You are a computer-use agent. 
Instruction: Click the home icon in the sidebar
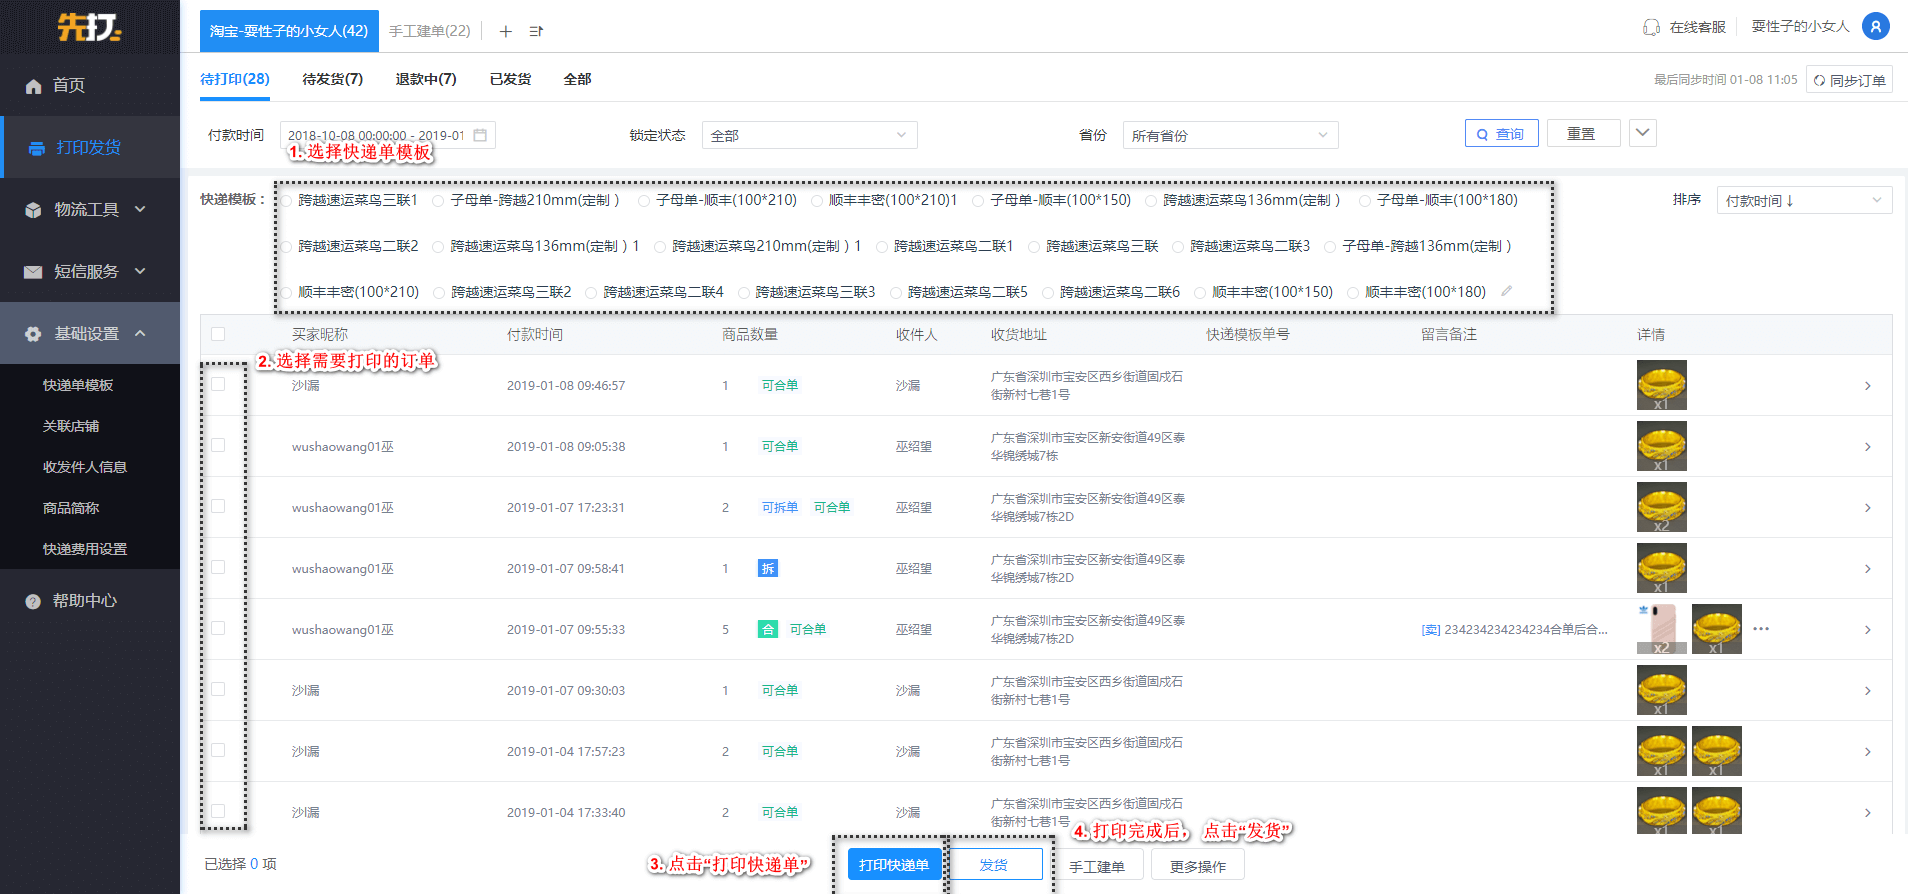[x=33, y=86]
